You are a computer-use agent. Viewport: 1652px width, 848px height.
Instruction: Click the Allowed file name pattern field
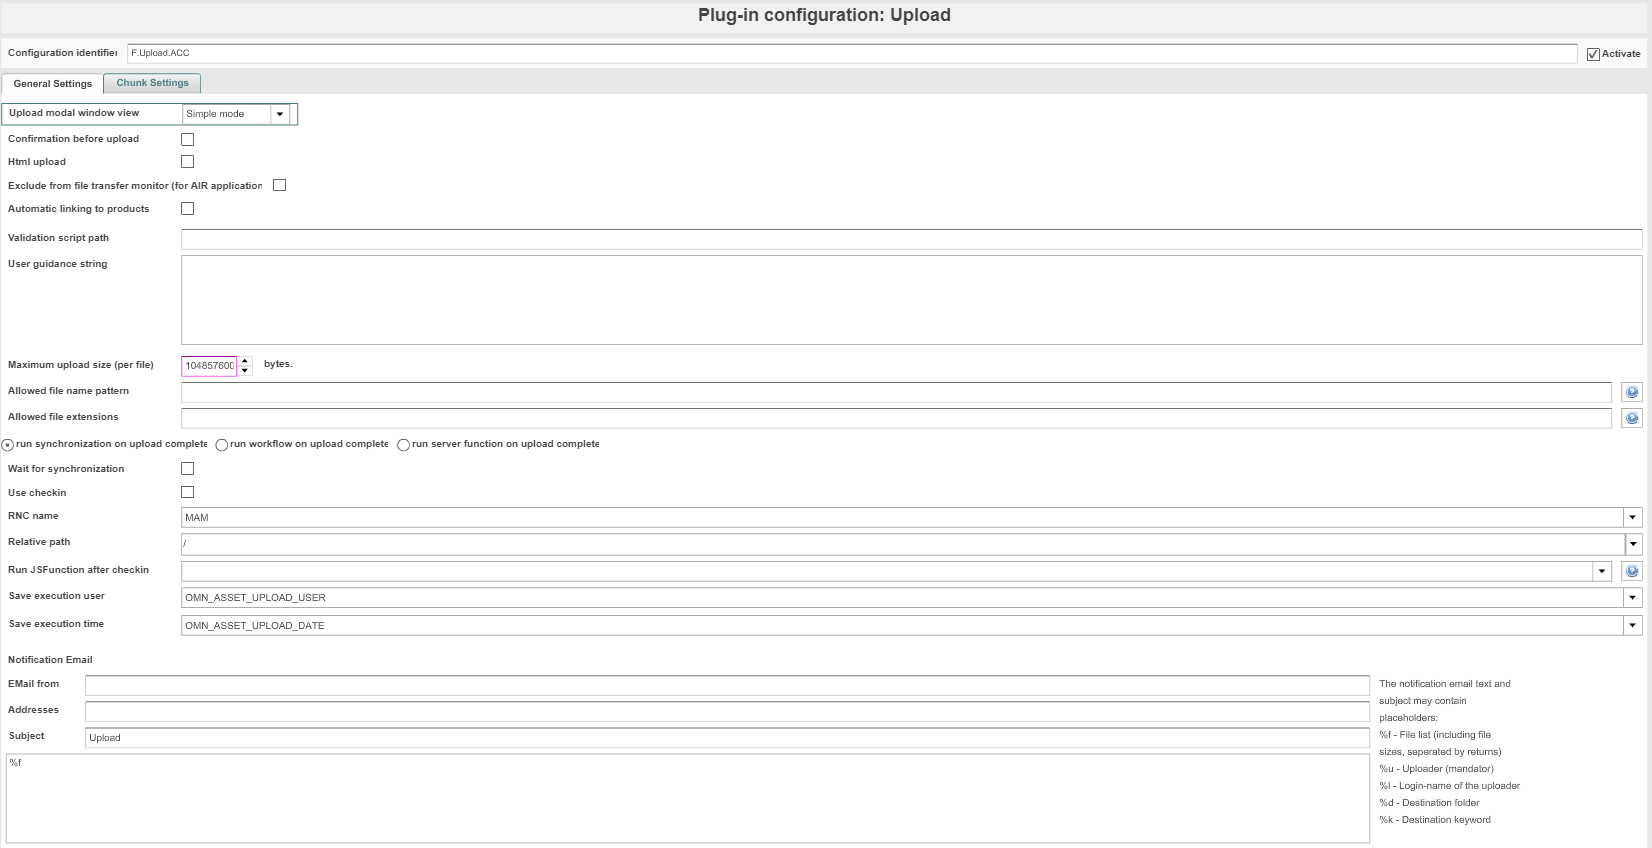896,392
